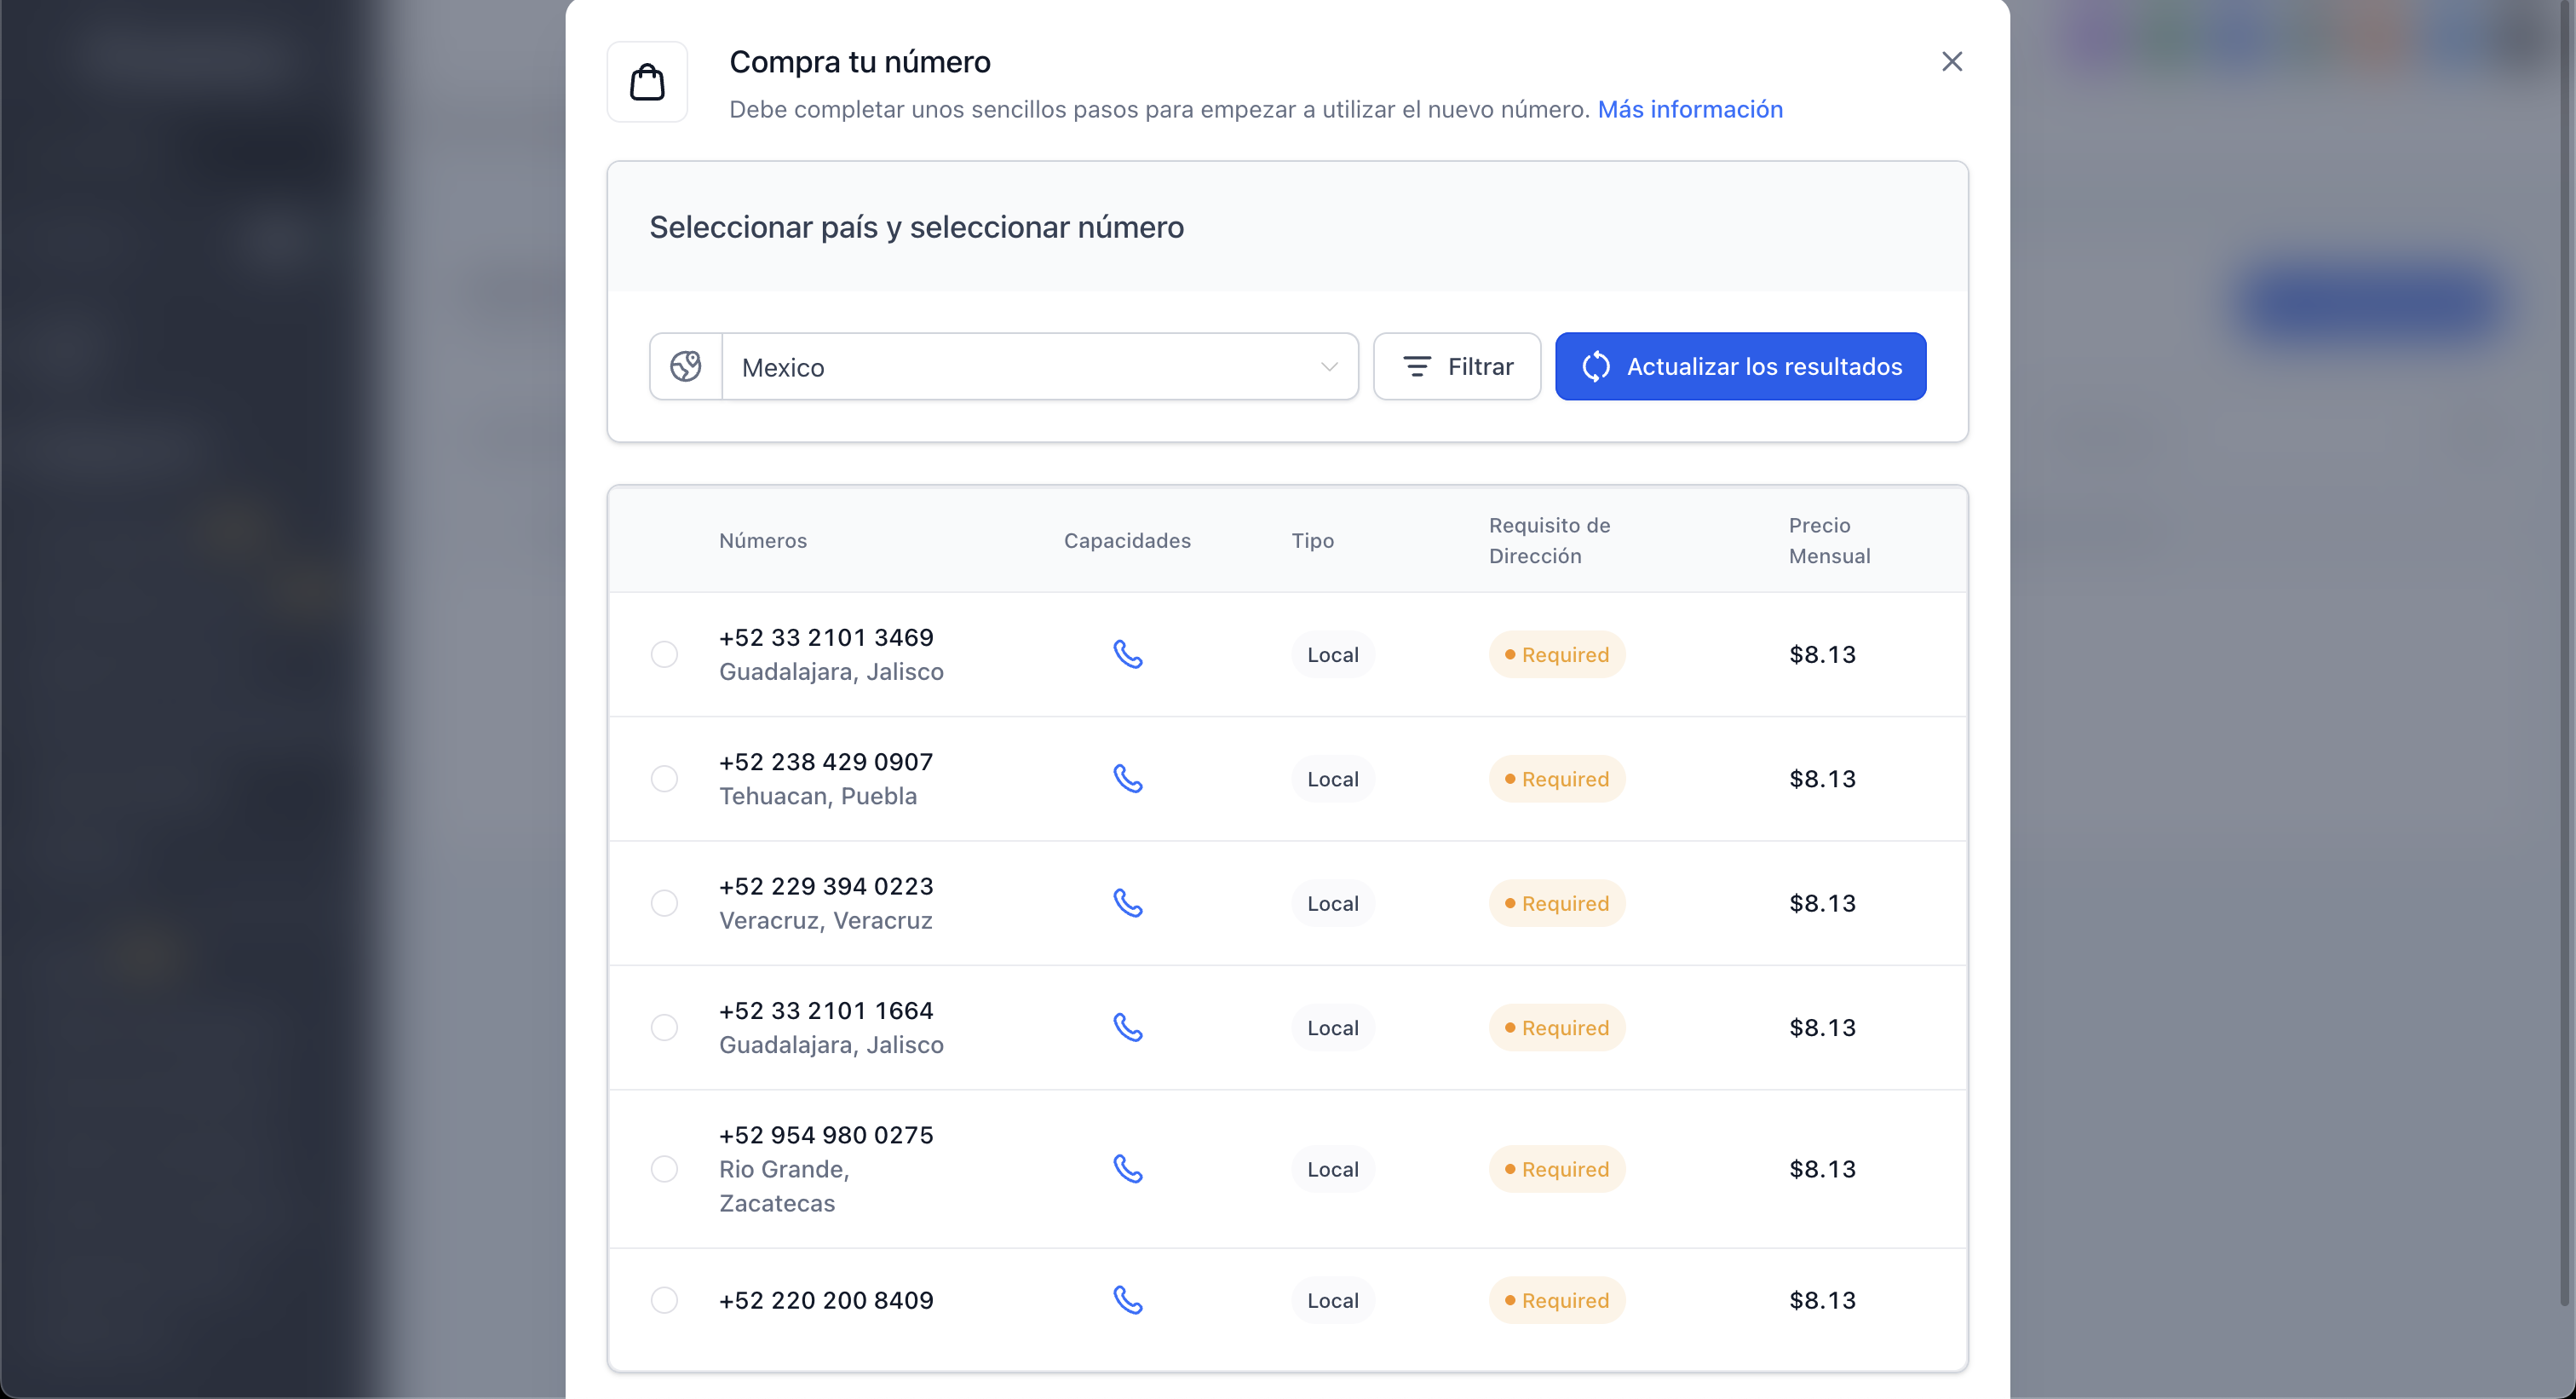Click the Required badge for Guadalajara 3469 number
Viewport: 2576px width, 1399px height.
pyautogui.click(x=1557, y=655)
